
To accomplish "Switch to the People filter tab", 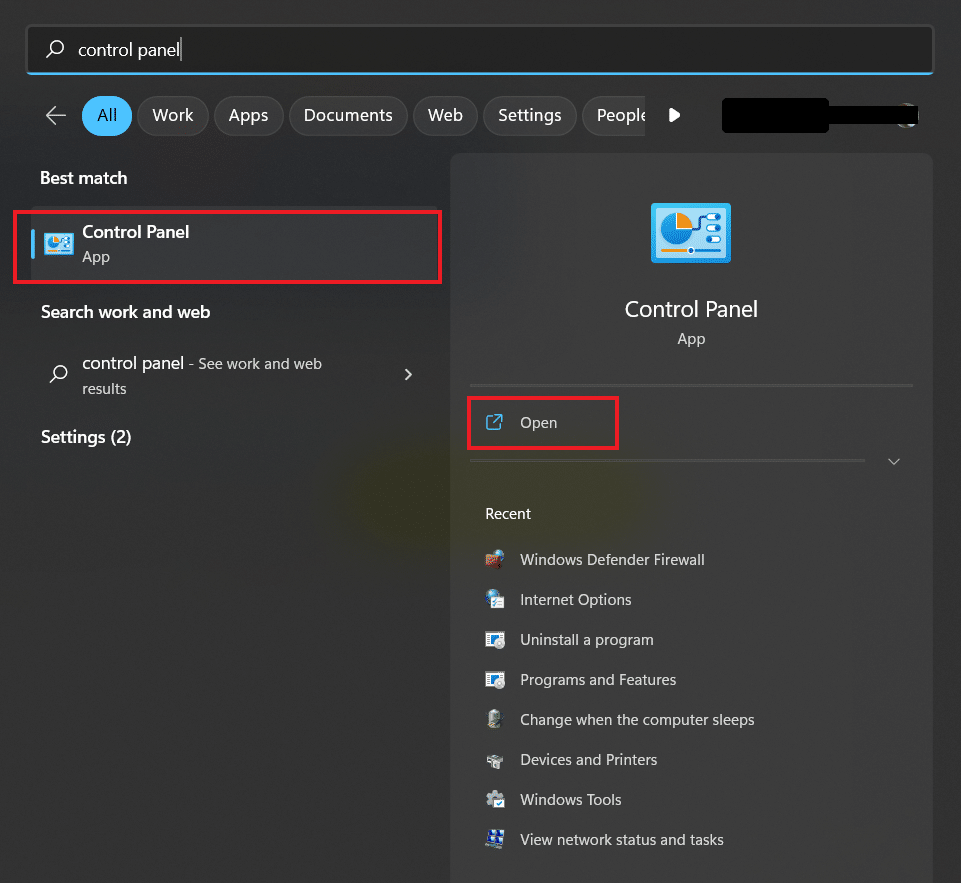I will click(x=614, y=116).
